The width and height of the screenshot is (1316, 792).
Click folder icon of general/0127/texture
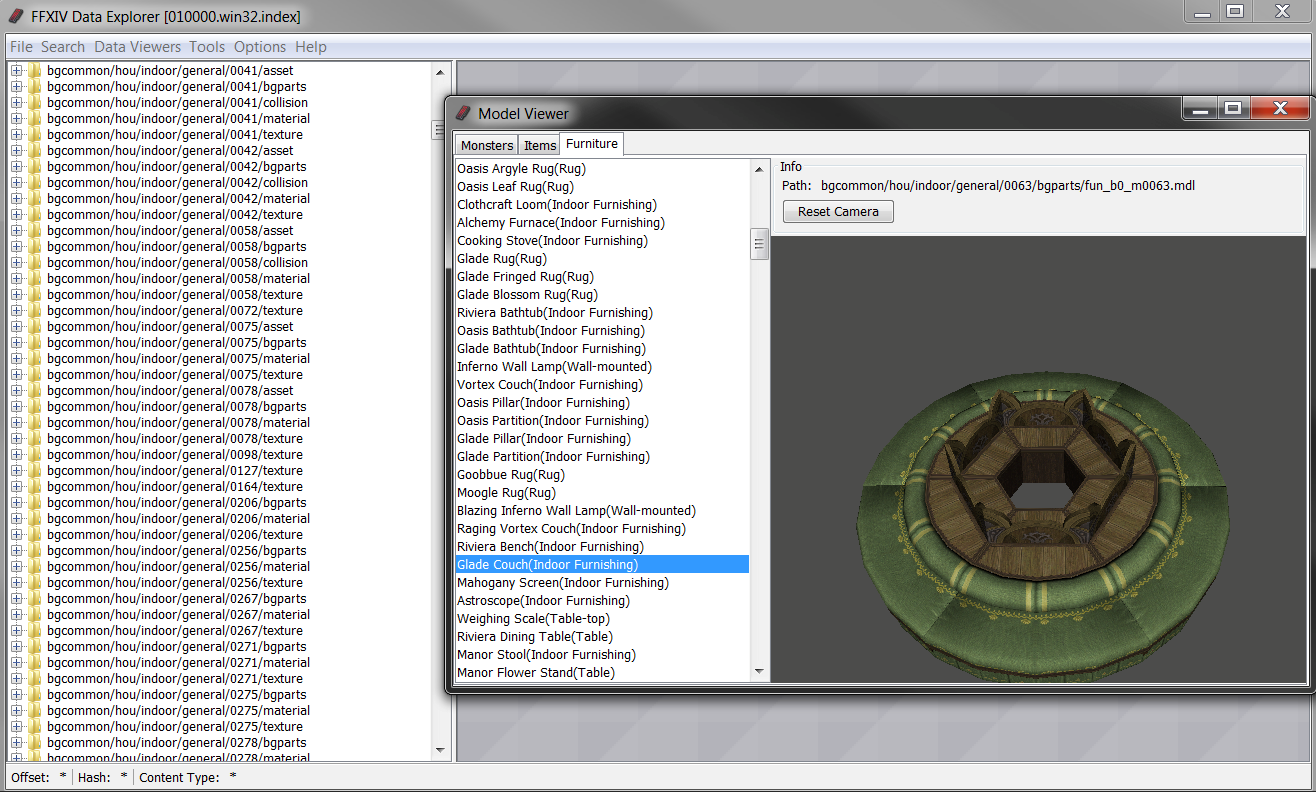(x=35, y=471)
